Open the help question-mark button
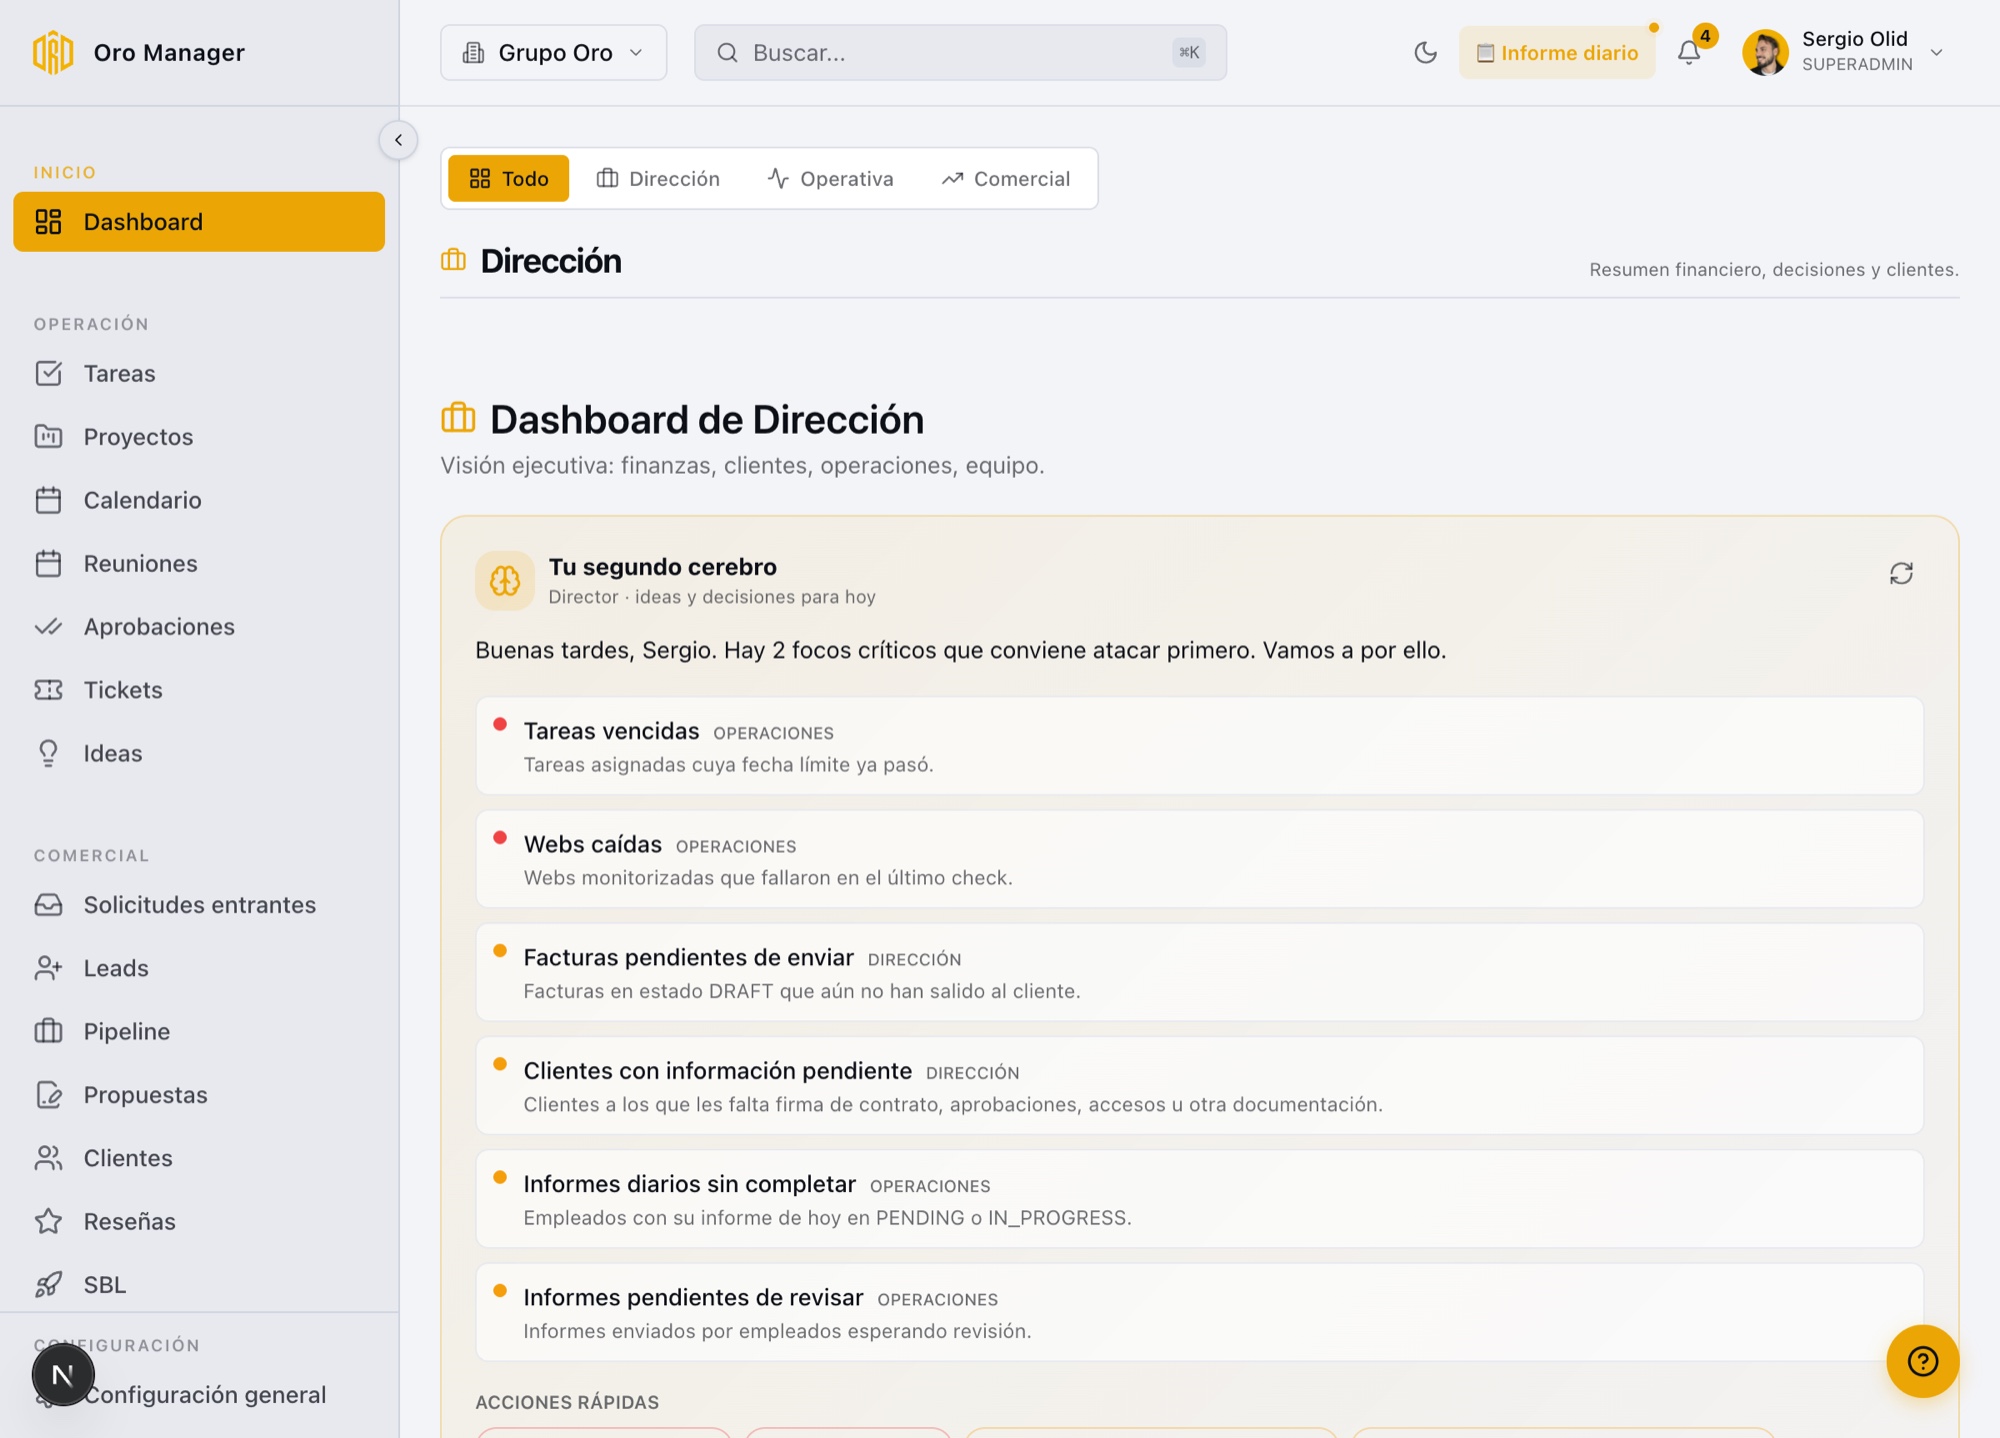The height and width of the screenshot is (1438, 2000). 1922,1361
